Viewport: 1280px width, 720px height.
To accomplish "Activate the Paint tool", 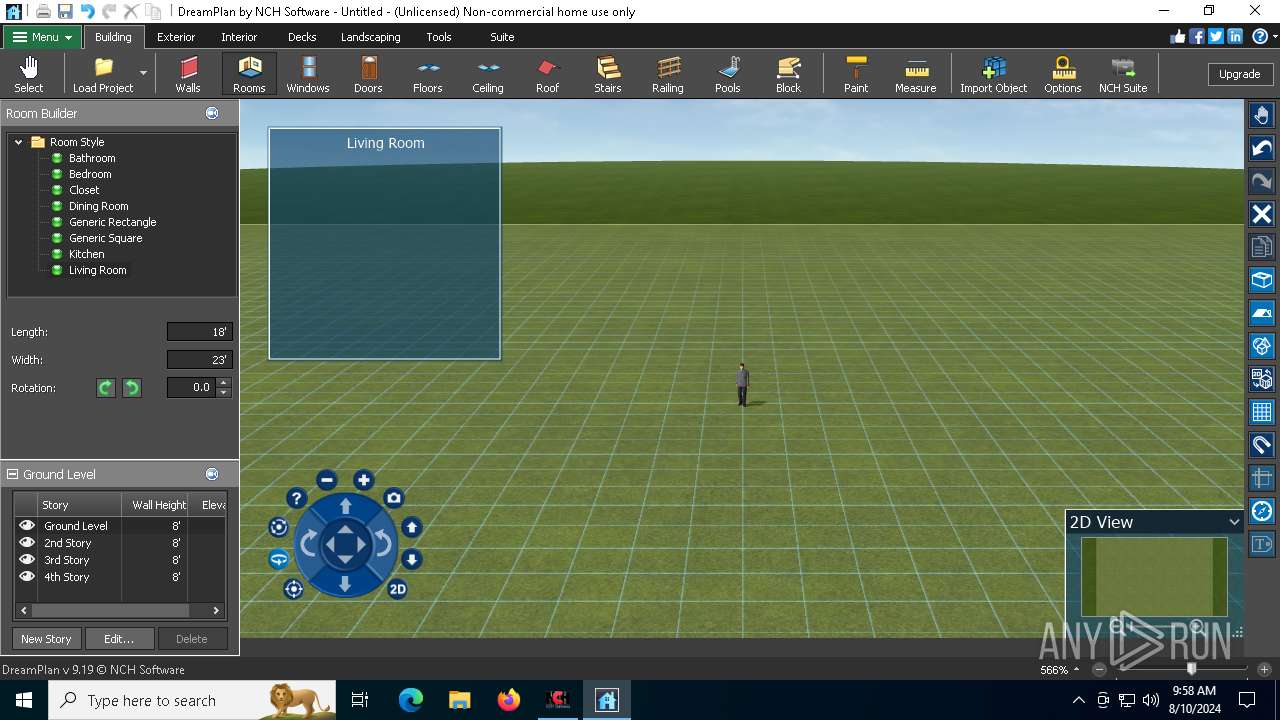I will [x=856, y=74].
